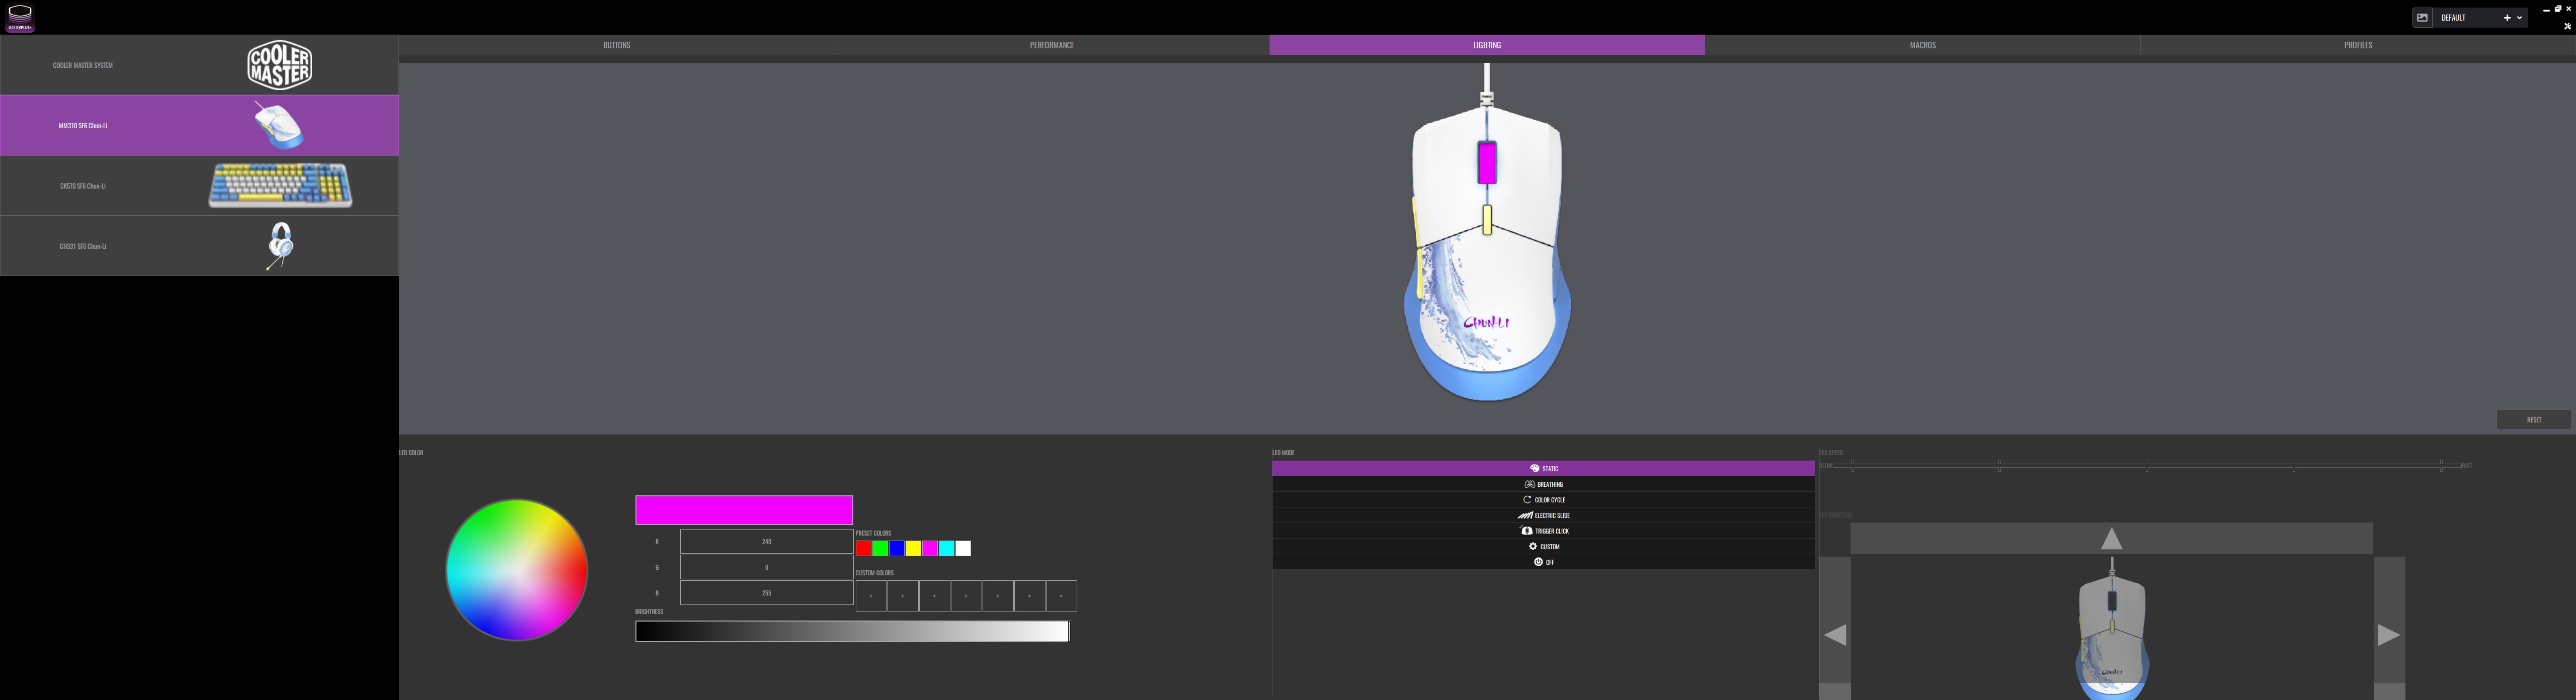Pick a hue on the color wheel
This screenshot has height=700, width=2576.
pyautogui.click(x=516, y=569)
